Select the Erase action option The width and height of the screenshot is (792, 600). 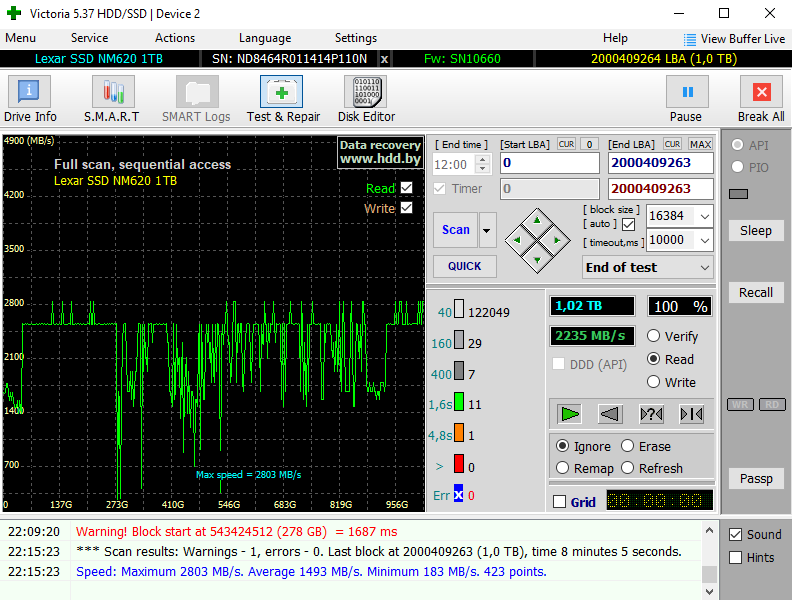coord(627,446)
